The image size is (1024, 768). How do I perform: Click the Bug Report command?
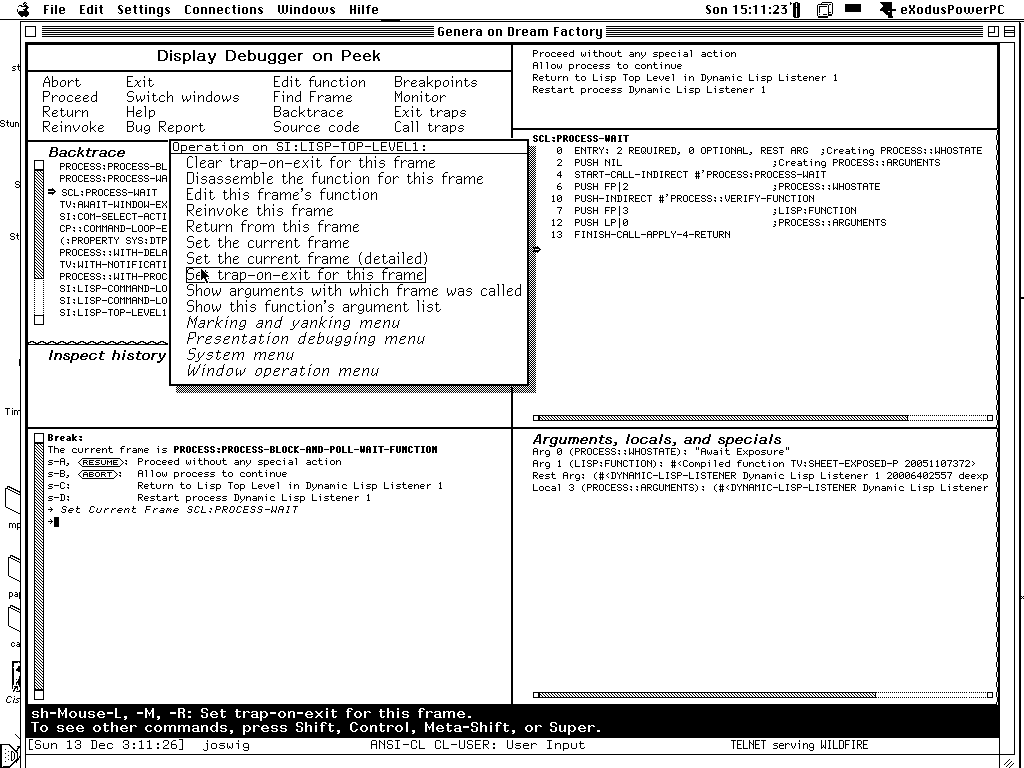(165, 127)
